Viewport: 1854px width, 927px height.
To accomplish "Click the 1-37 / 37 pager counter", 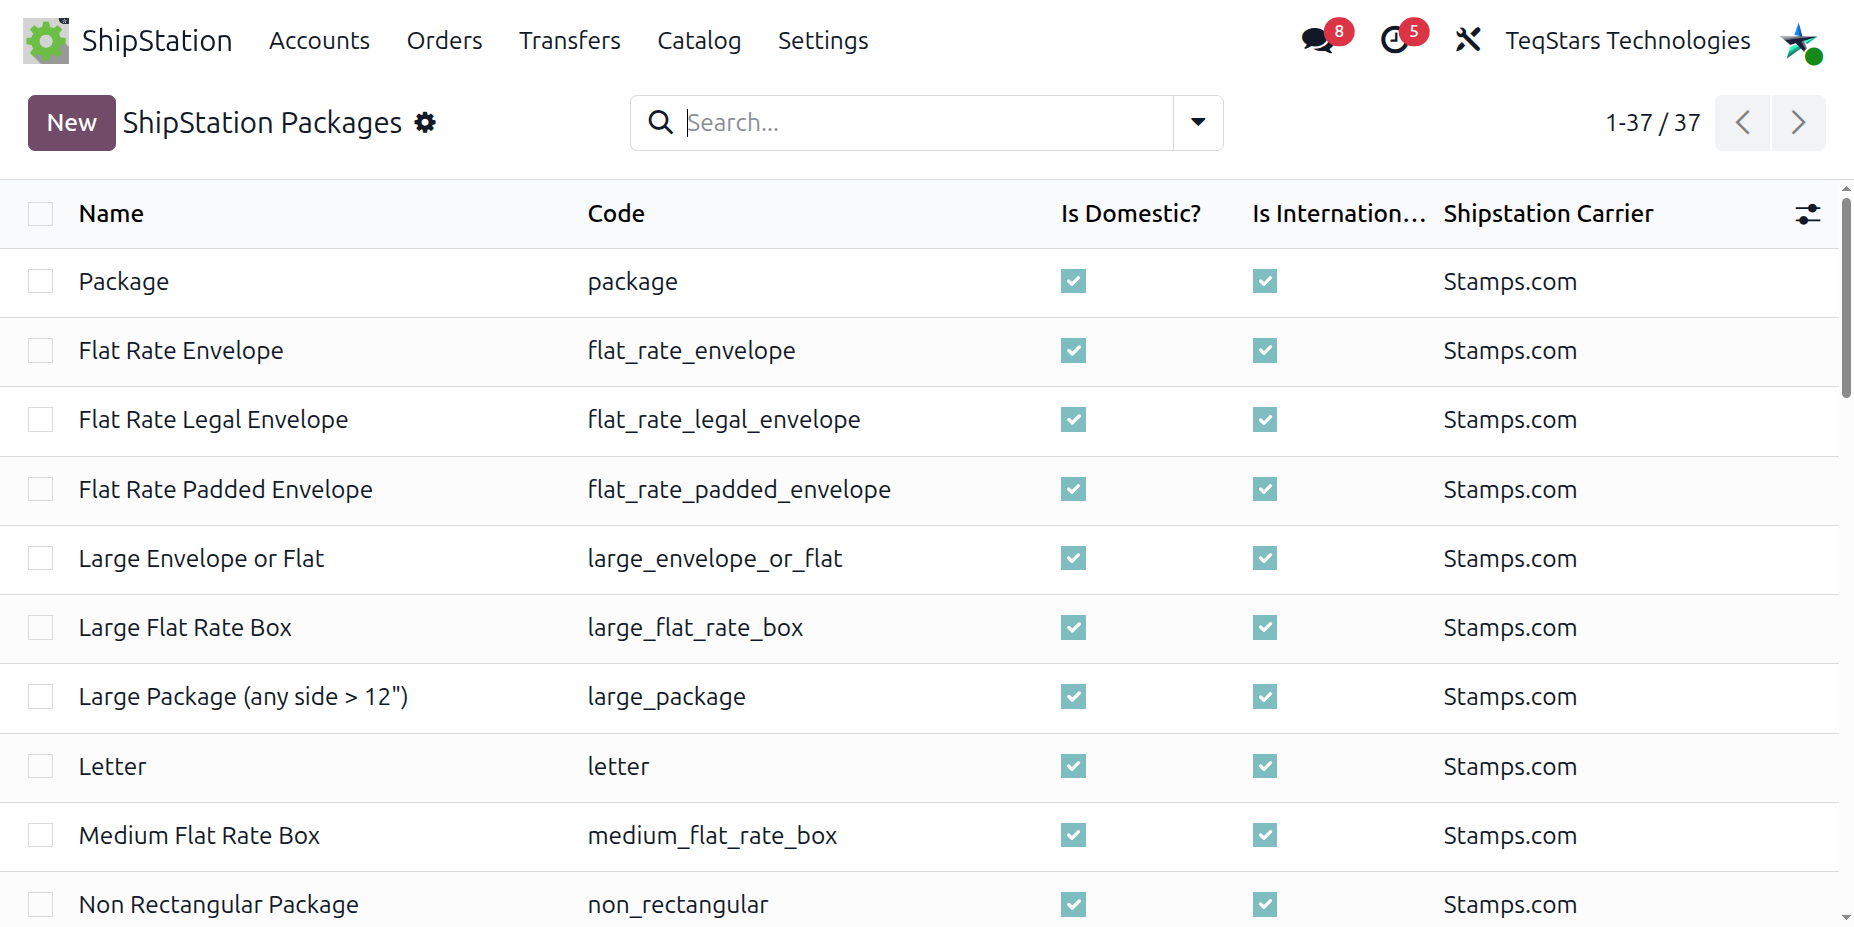I will (1652, 123).
